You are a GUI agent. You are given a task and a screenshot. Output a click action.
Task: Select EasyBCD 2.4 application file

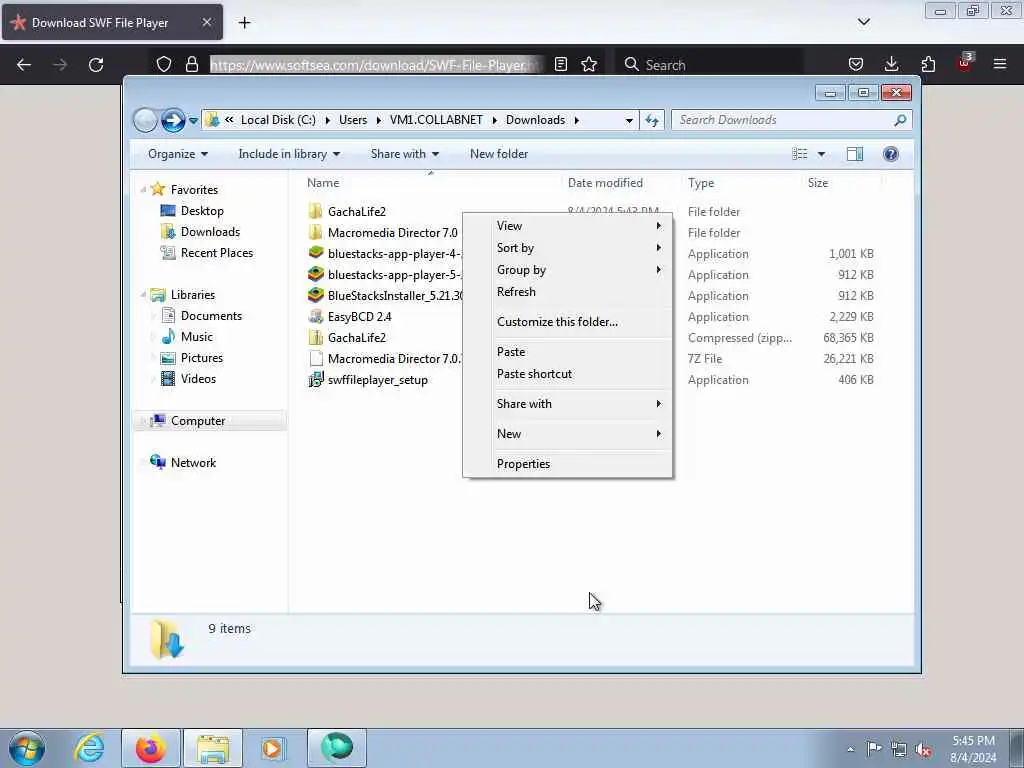359,317
